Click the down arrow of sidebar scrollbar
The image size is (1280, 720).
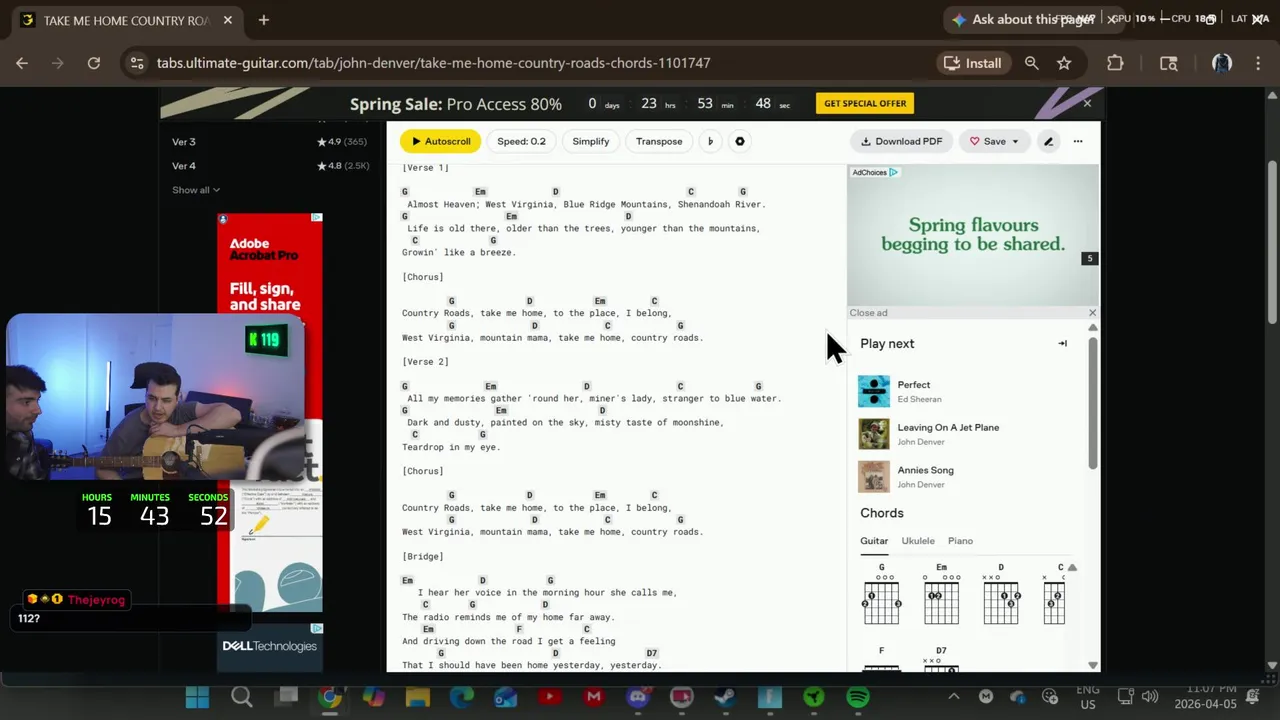pos(1092,664)
